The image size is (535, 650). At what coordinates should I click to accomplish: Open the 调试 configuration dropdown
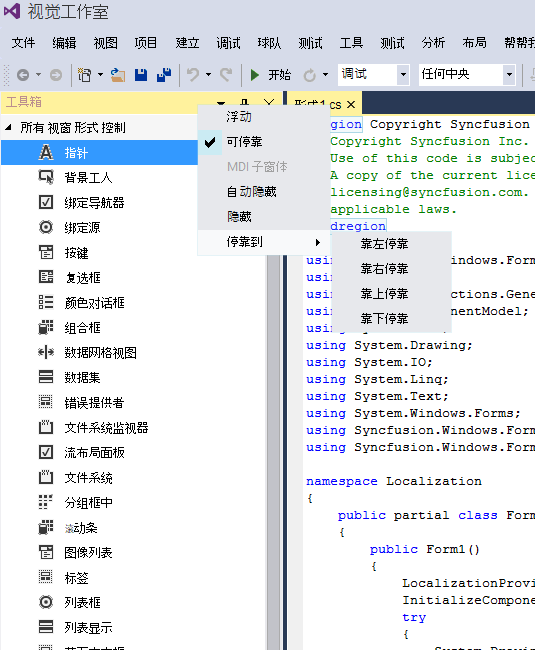(x=403, y=75)
